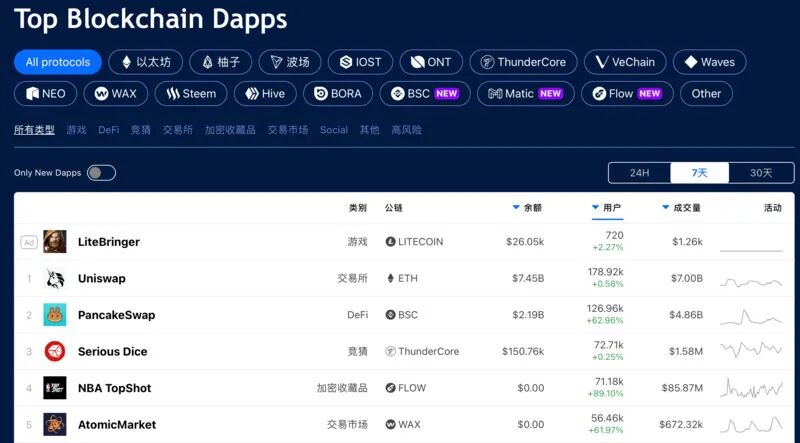The height and width of the screenshot is (443, 800).
Task: Choose the ThunderCore protocol chip
Action: [x=523, y=62]
